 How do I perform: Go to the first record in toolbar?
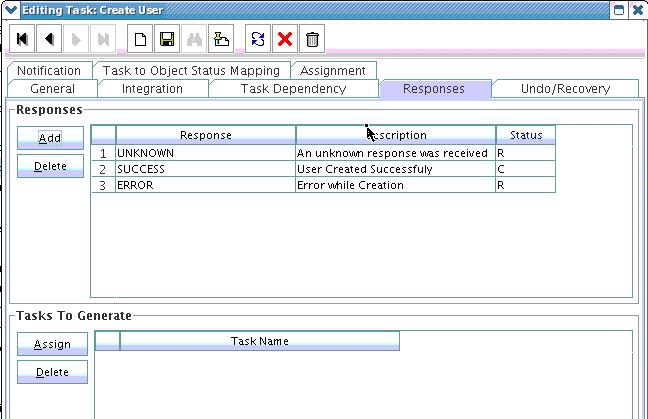click(x=22, y=39)
